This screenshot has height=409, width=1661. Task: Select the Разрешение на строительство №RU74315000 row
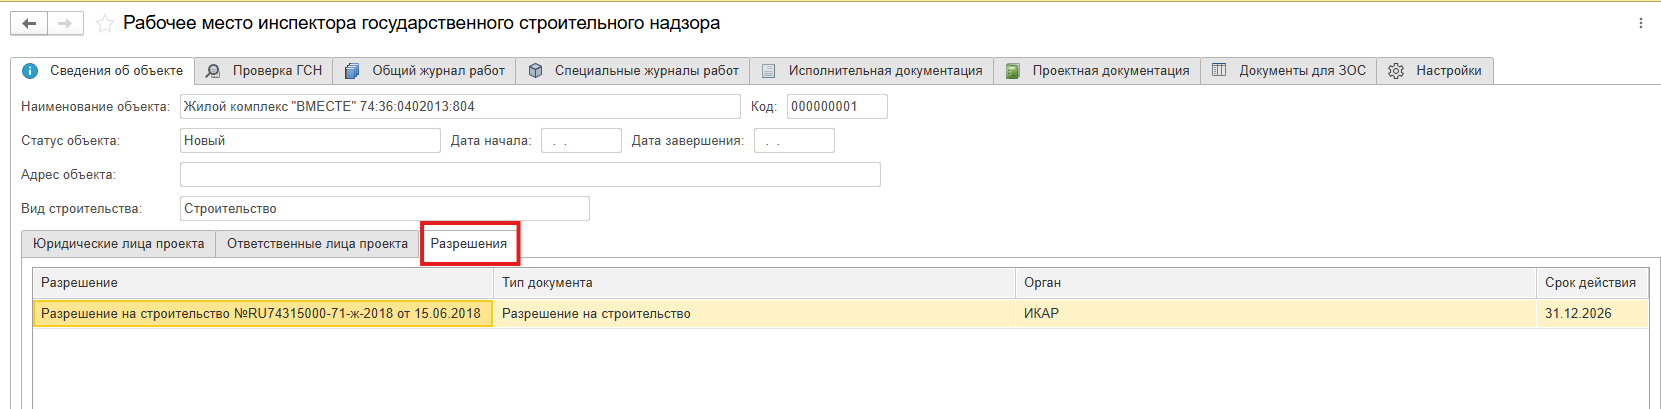[x=262, y=314]
